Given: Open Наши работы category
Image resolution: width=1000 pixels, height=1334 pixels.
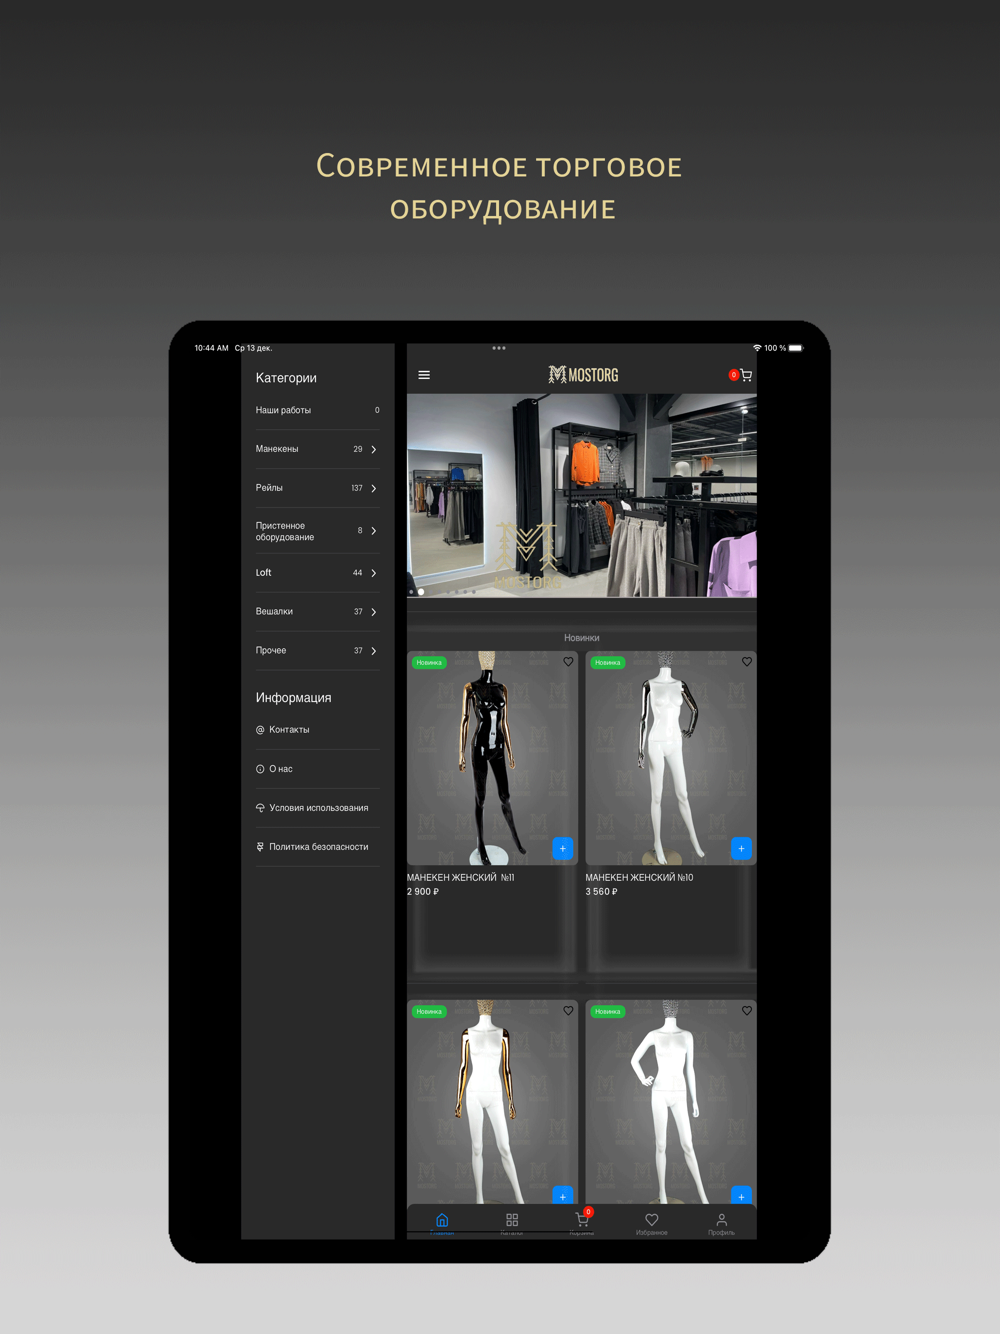Looking at the screenshot, I should pyautogui.click(x=317, y=410).
